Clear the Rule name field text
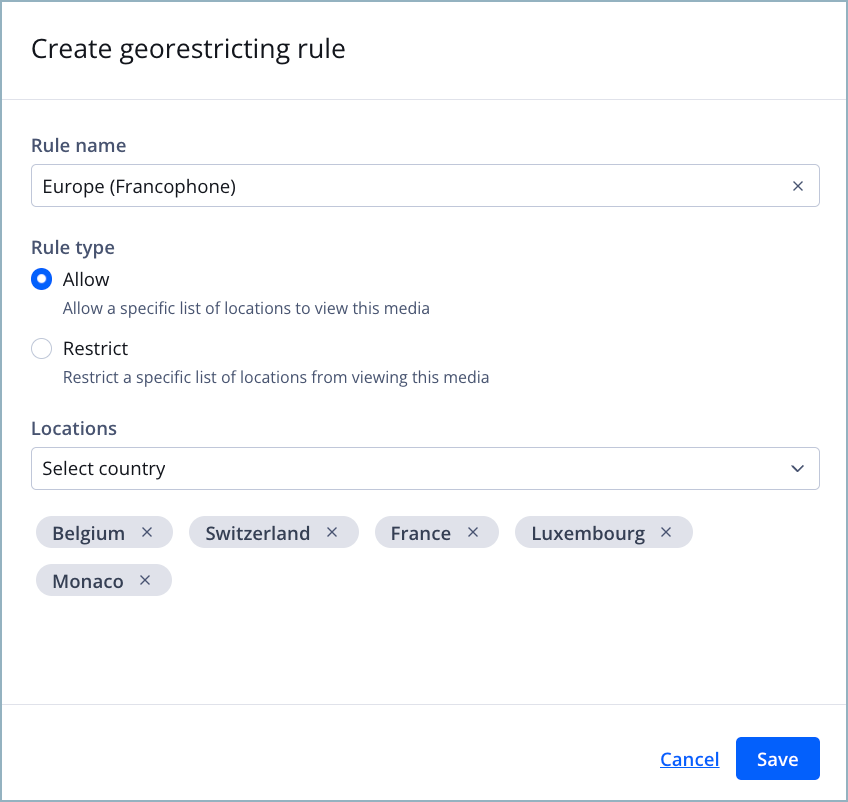848x802 pixels. pos(798,186)
